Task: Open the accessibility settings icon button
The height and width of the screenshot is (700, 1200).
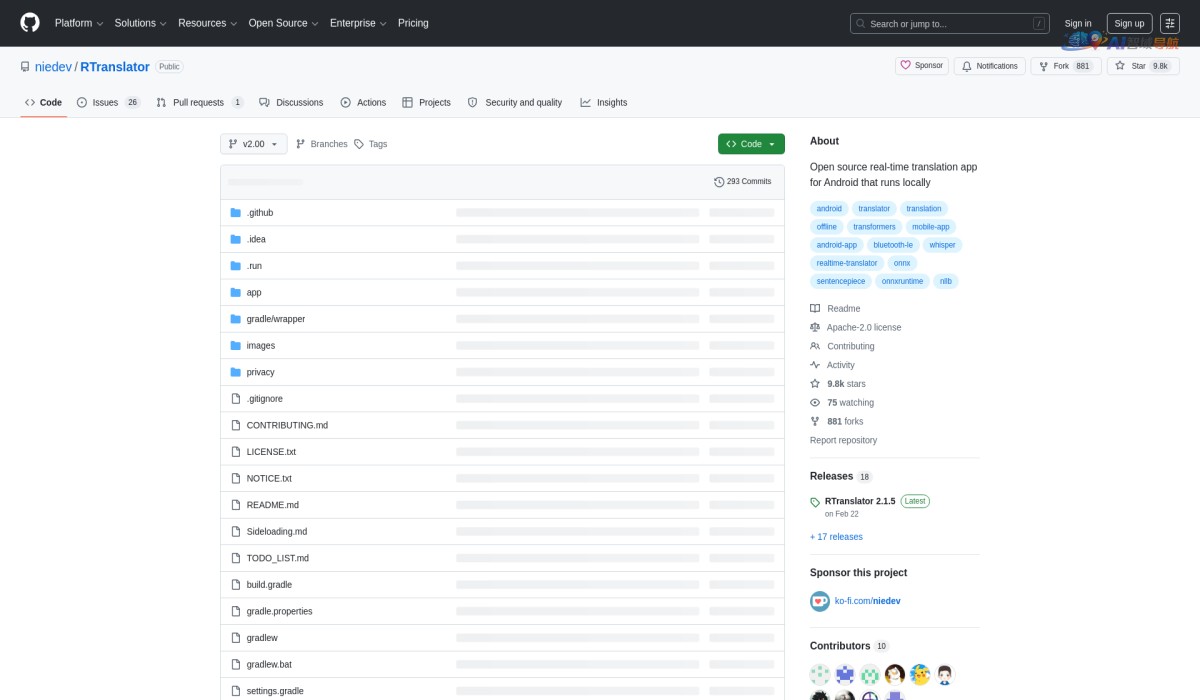Action: (1170, 23)
